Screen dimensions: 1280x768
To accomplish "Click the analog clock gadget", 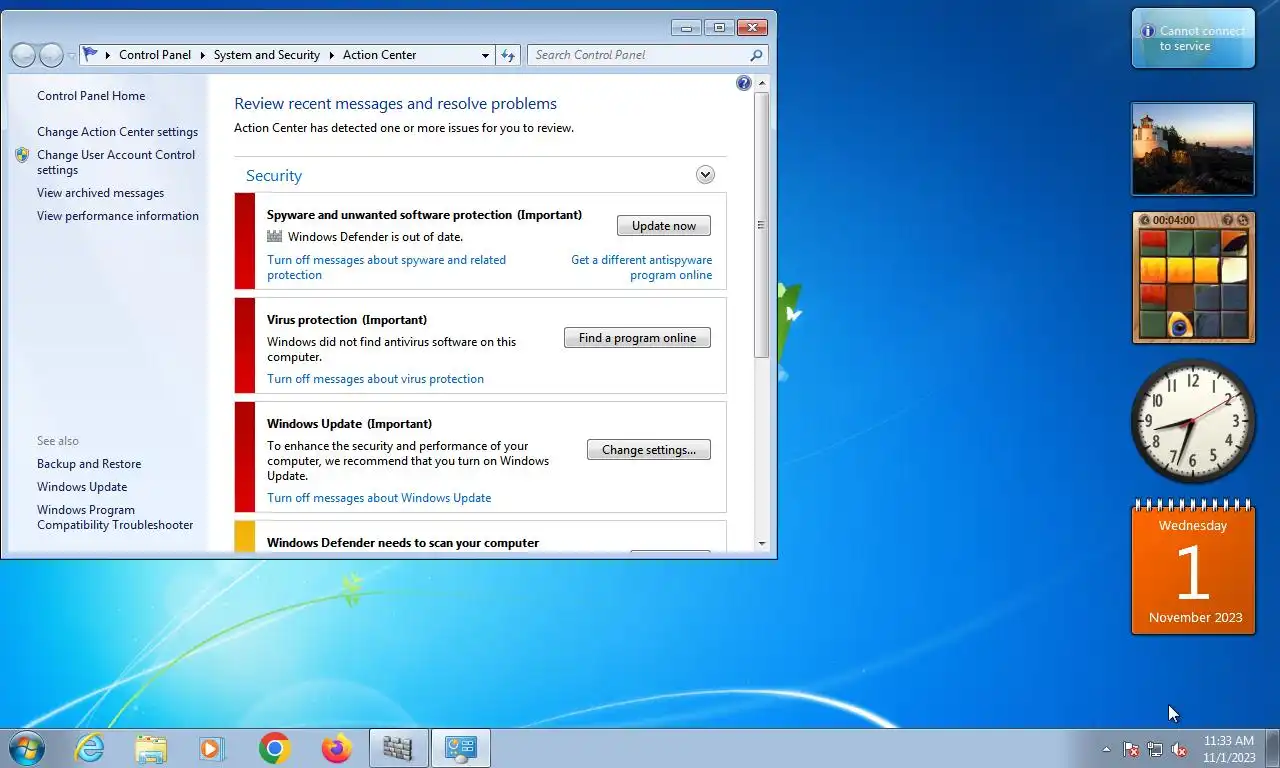I will 1193,421.
